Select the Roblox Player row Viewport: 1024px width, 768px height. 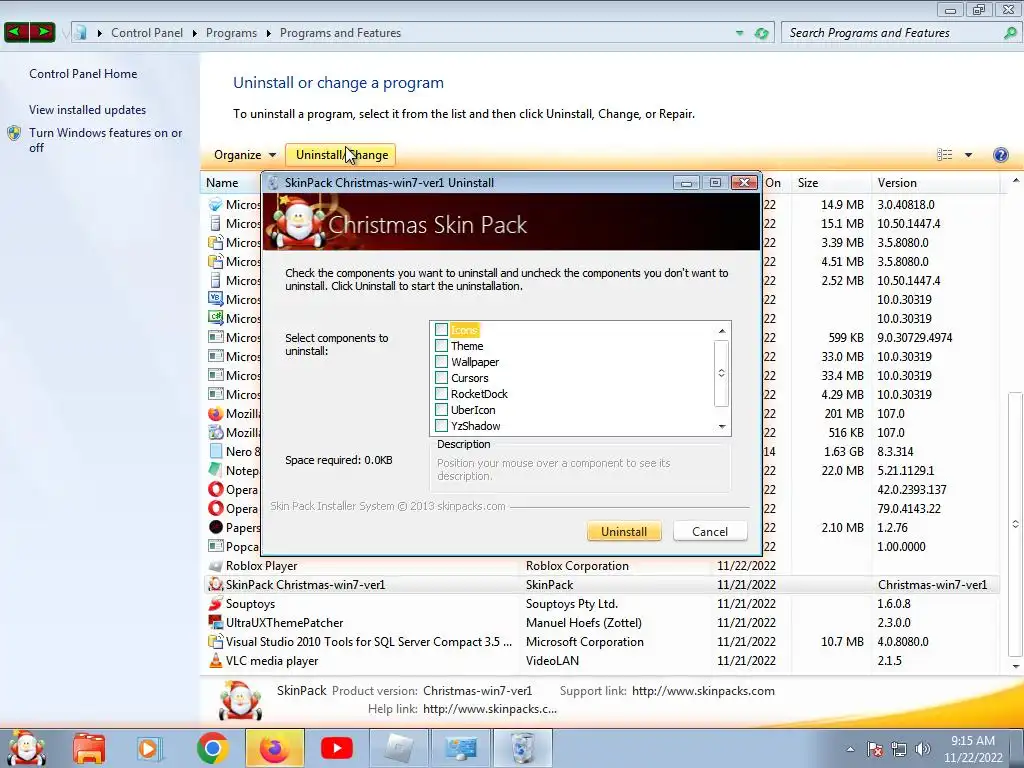(x=601, y=566)
